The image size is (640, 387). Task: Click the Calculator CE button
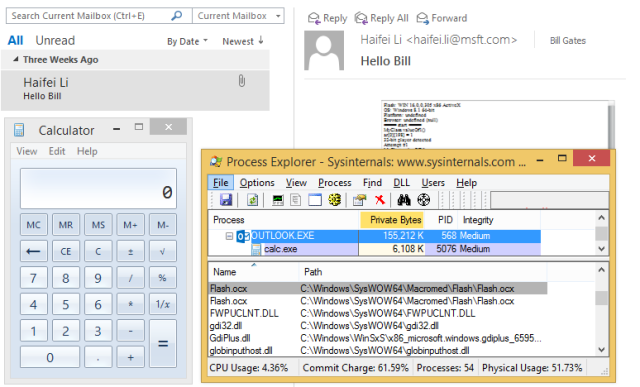[x=66, y=251]
